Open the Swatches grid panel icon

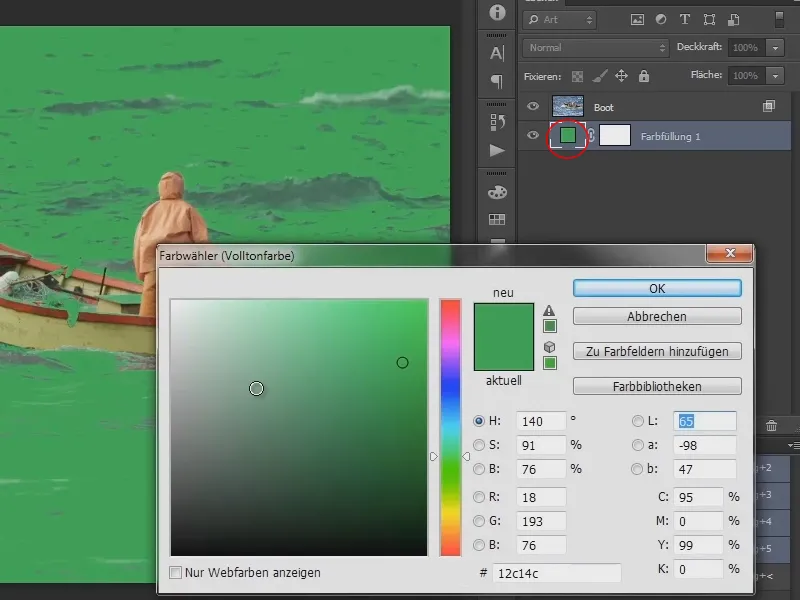click(x=497, y=220)
